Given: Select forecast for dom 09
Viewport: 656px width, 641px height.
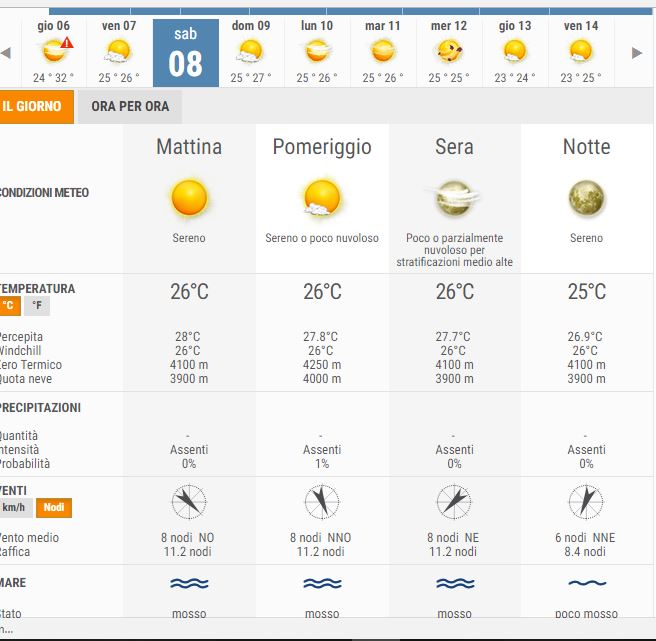Looking at the screenshot, I should click(250, 52).
